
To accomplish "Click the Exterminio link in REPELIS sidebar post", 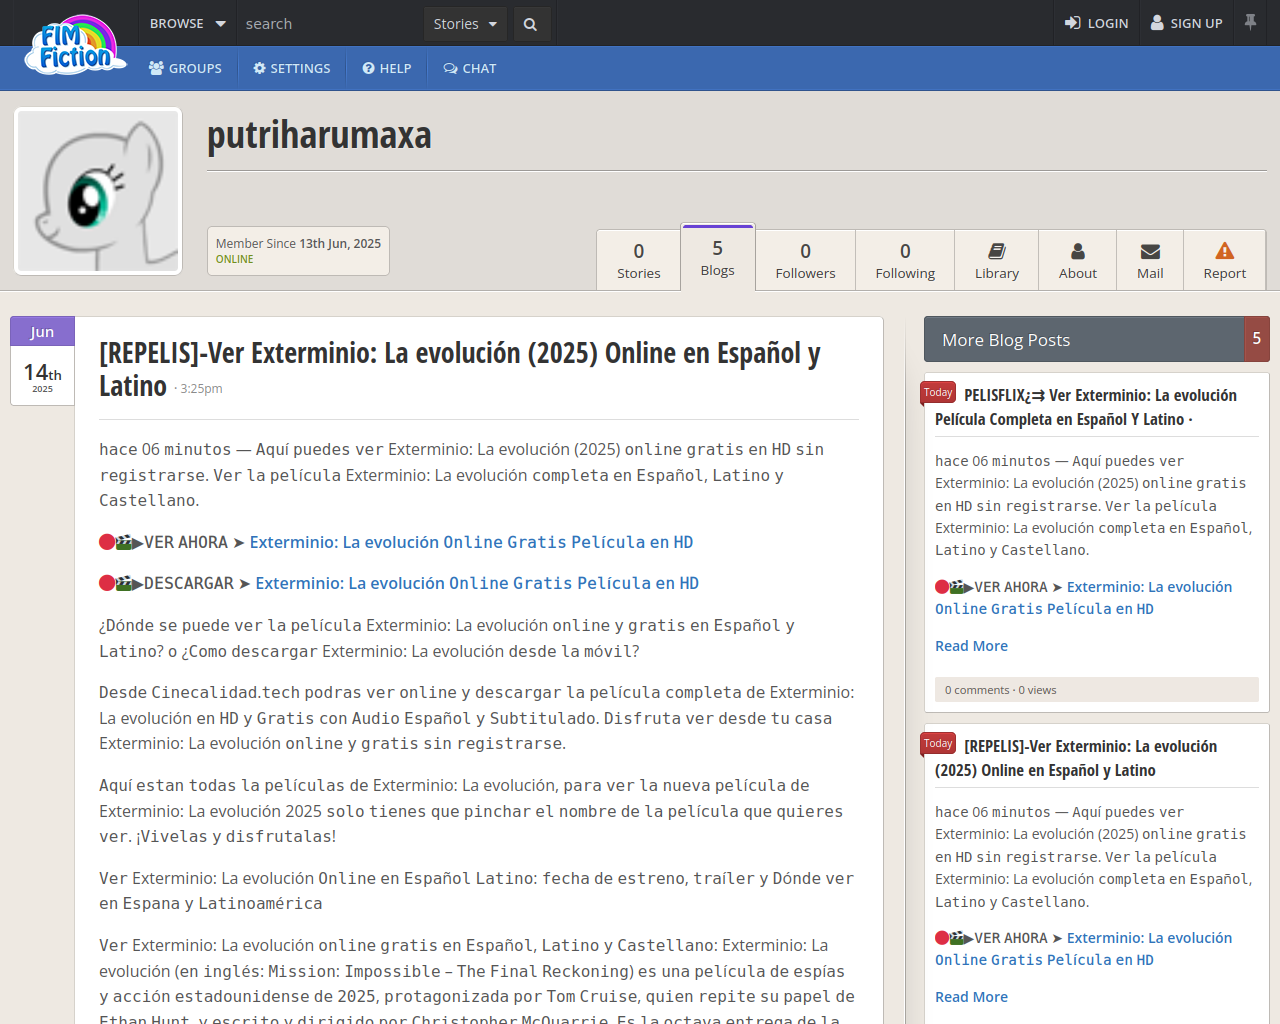I will (x=1084, y=948).
